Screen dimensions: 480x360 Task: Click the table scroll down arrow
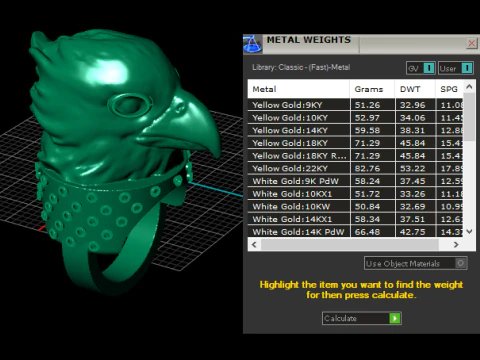click(469, 231)
